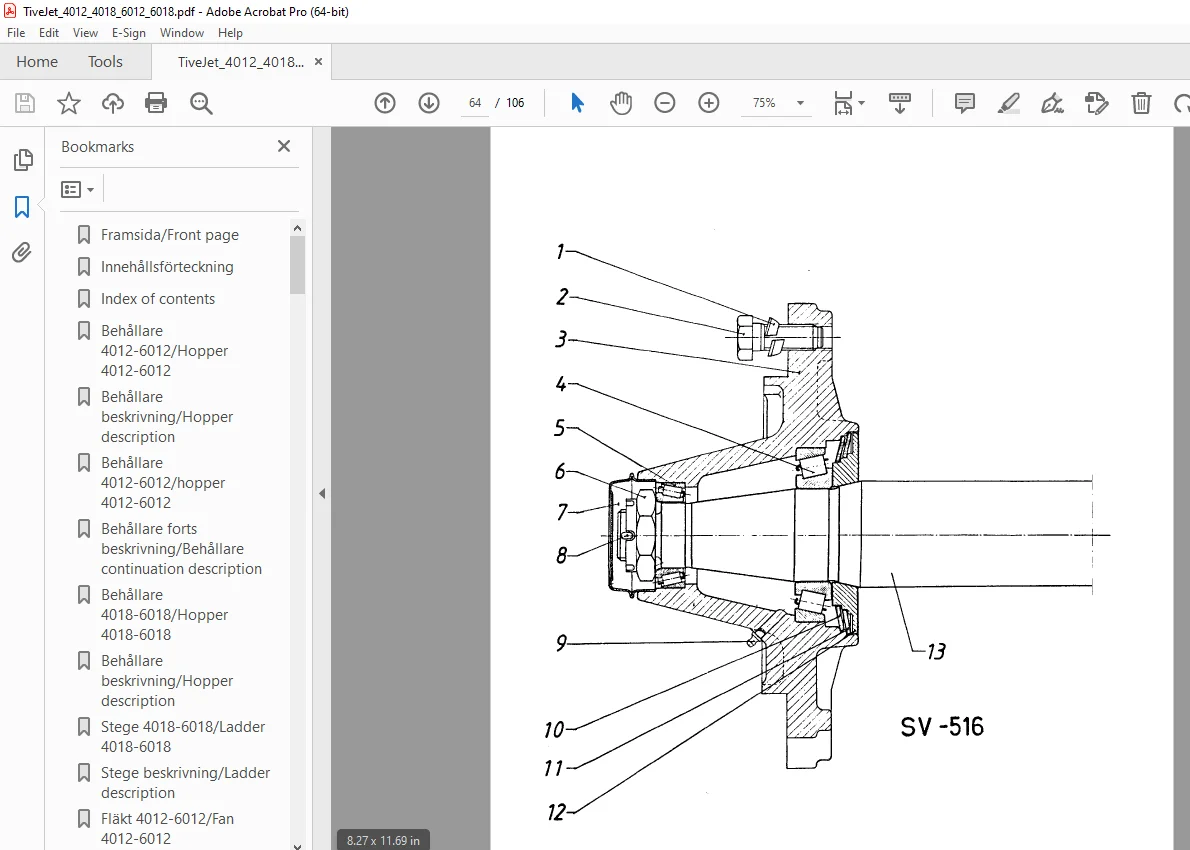Click the SV -516 drawing label
The height and width of the screenshot is (850, 1190).
point(942,727)
